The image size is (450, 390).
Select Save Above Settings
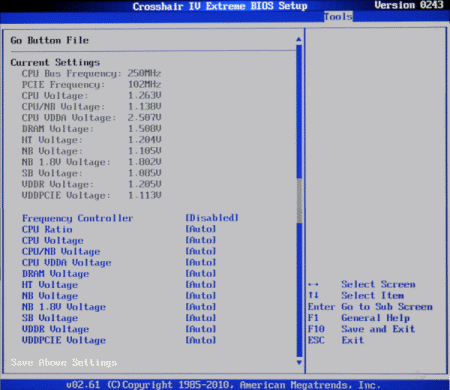[64, 362]
